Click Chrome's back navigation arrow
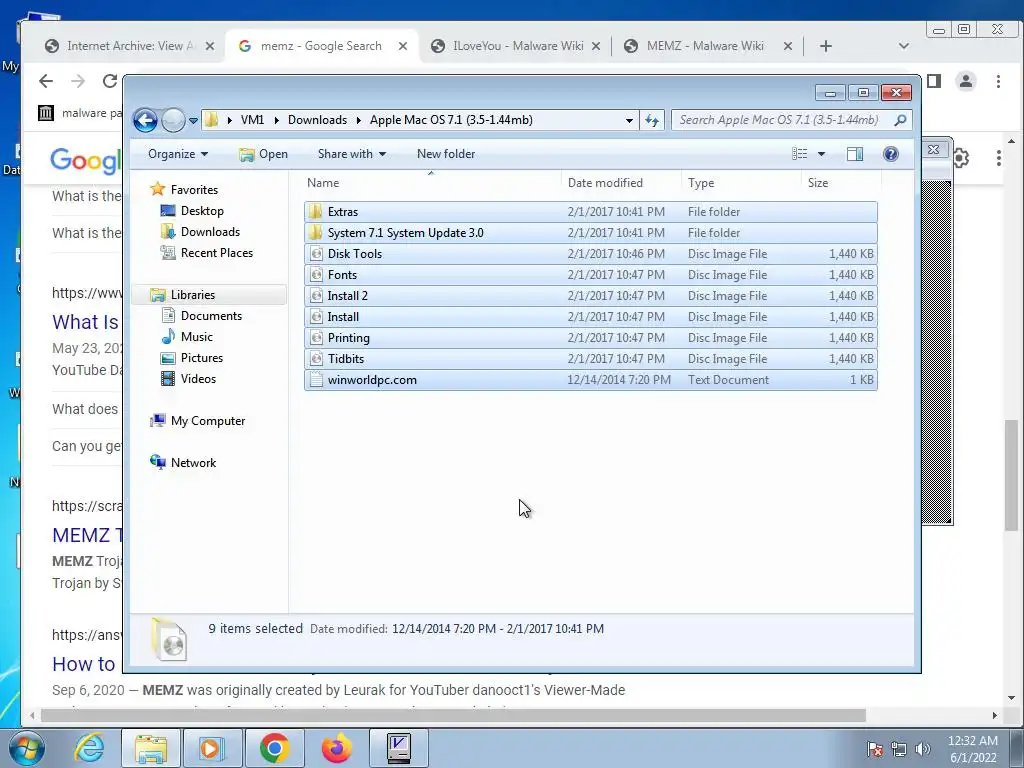The height and width of the screenshot is (768, 1024). pyautogui.click(x=46, y=81)
